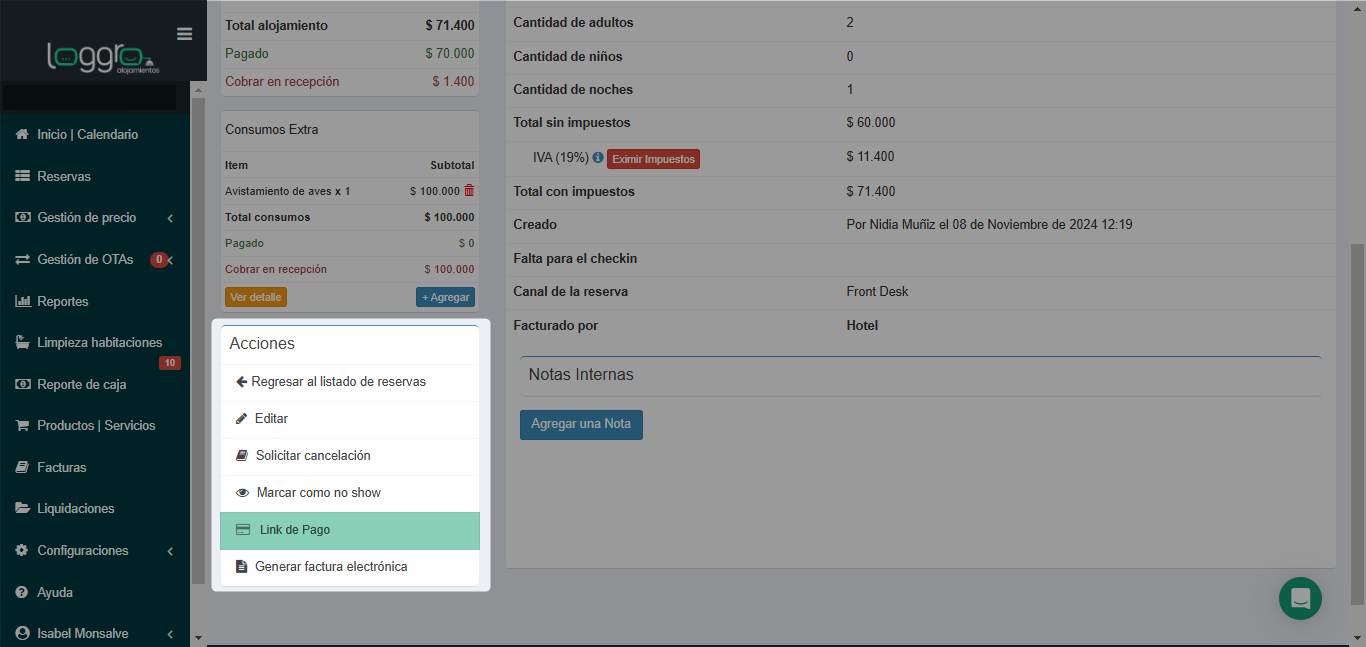The width and height of the screenshot is (1366, 647).
Task: Go back via Regresar al listado de reservas
Action: [x=338, y=382]
